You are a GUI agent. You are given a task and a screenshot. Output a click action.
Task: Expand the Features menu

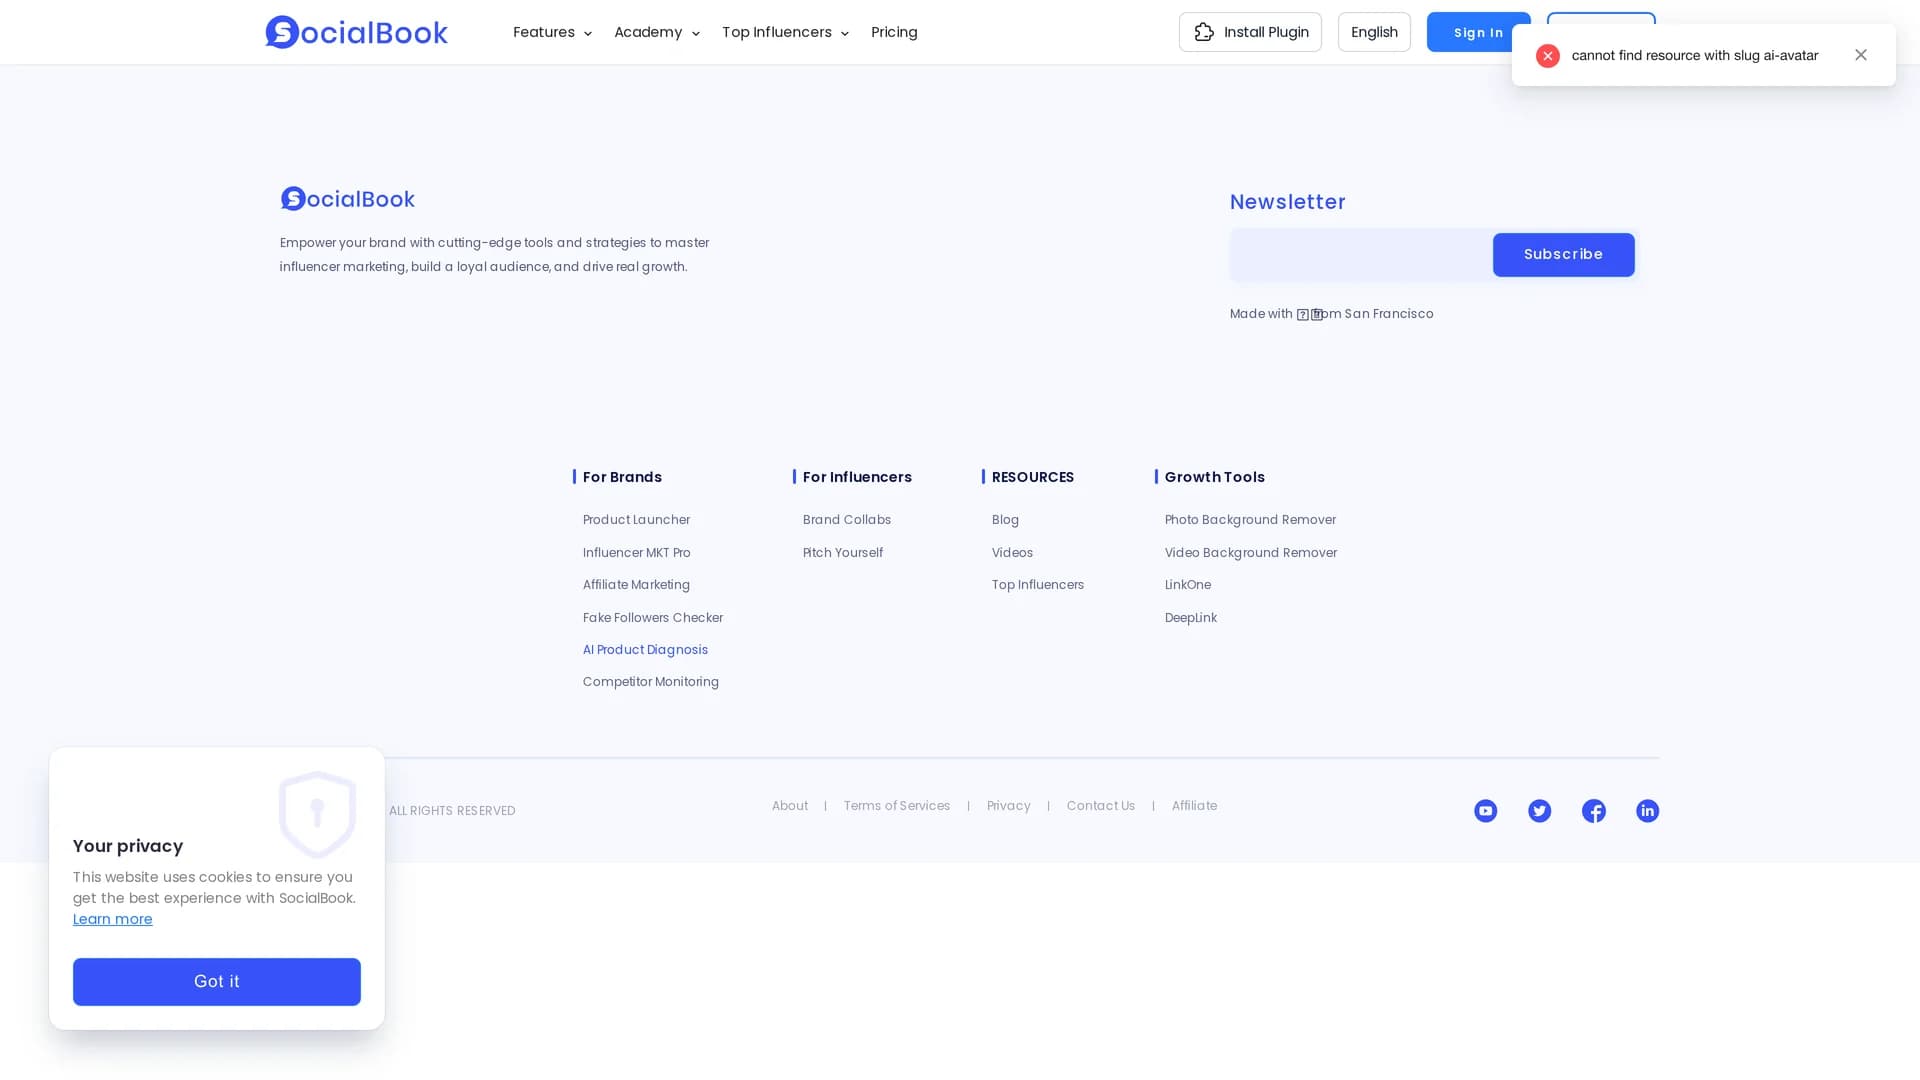(552, 32)
